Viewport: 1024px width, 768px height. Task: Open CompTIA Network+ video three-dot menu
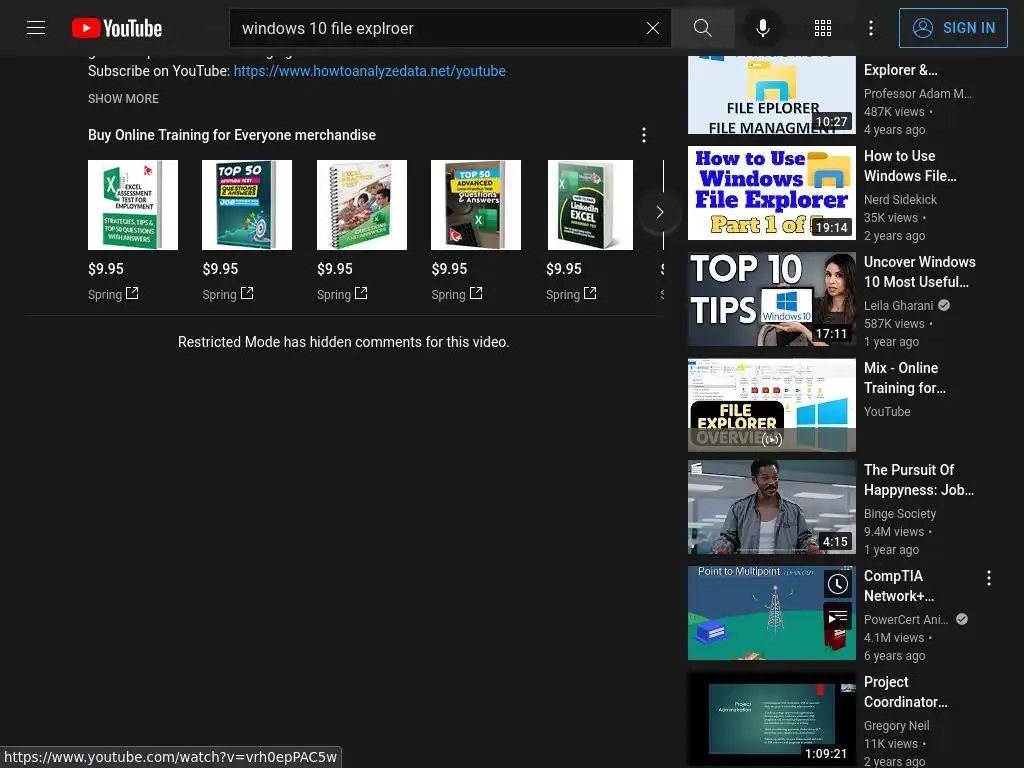[x=989, y=578]
